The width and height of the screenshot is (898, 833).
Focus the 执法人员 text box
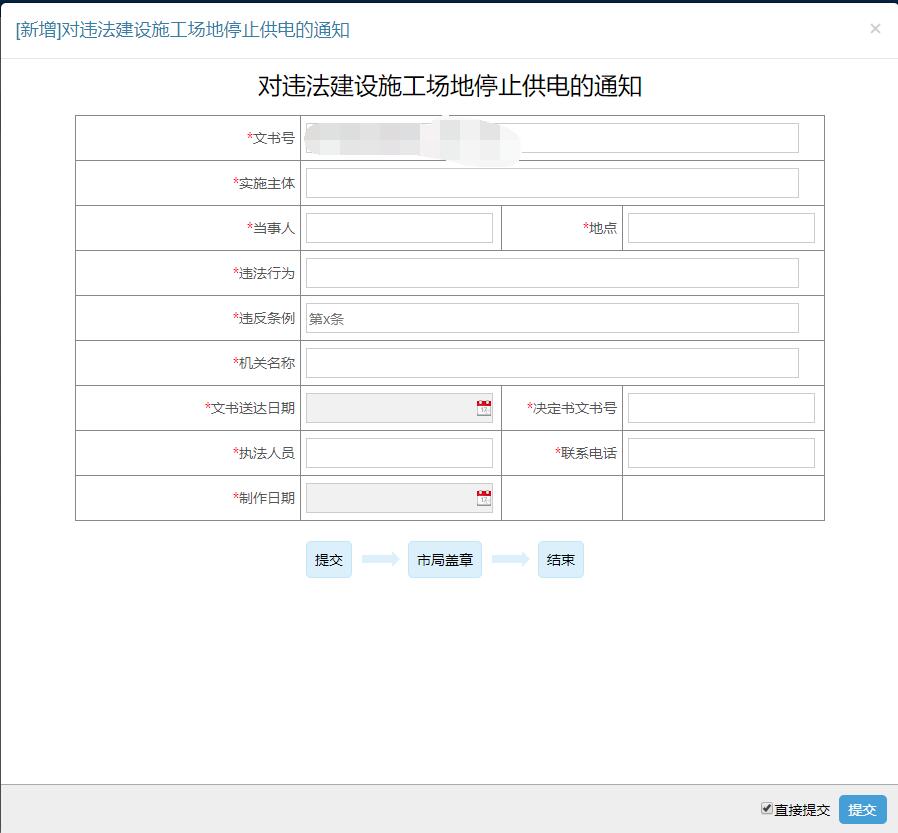pos(399,453)
